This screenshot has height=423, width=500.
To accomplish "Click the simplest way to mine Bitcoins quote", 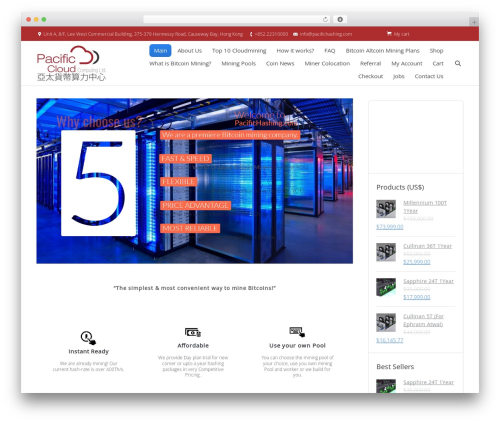I will [195, 288].
